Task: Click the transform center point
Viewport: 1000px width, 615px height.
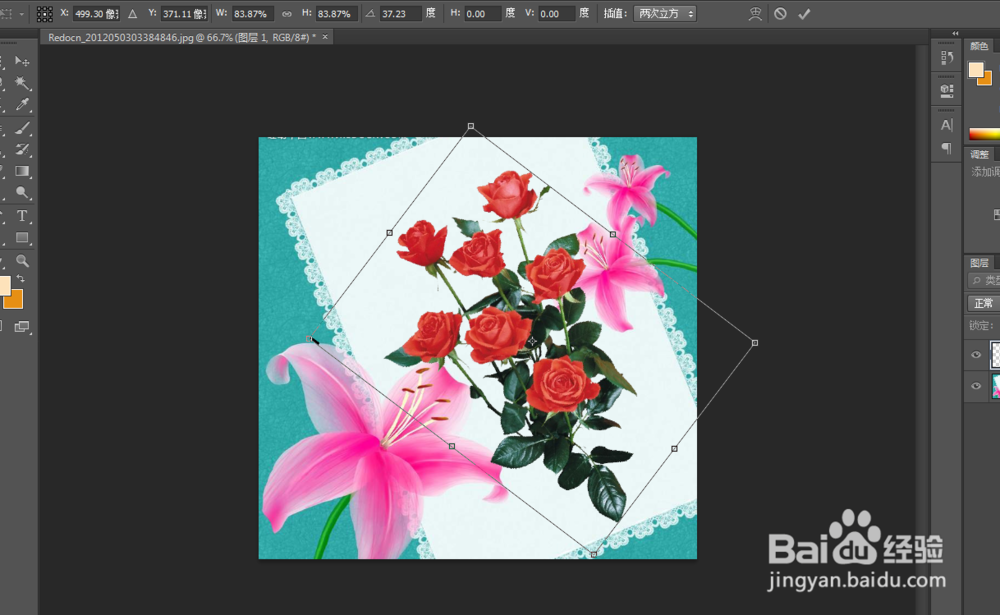Action: pos(532,341)
